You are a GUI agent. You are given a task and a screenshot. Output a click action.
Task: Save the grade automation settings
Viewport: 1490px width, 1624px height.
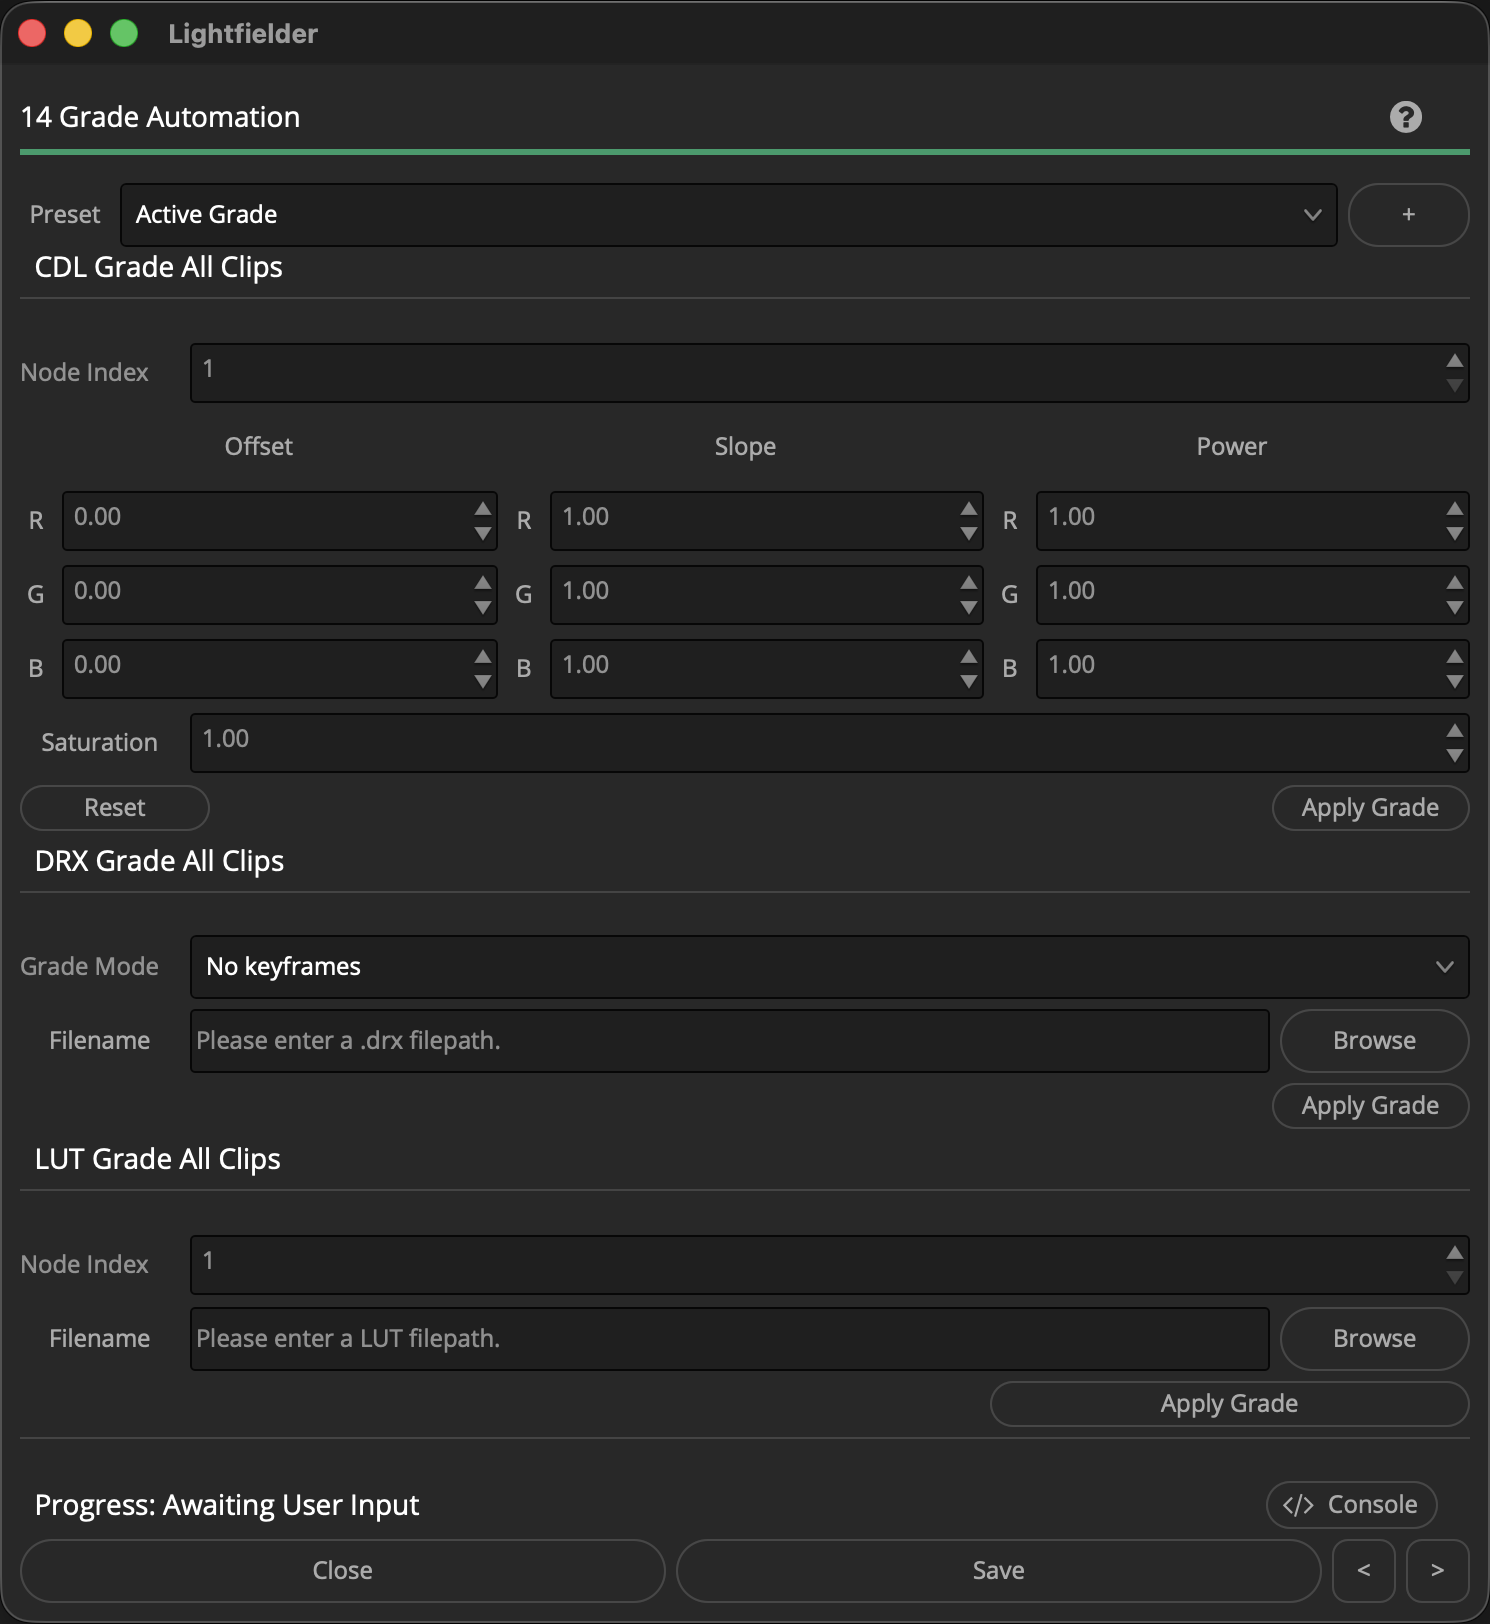[998, 1571]
